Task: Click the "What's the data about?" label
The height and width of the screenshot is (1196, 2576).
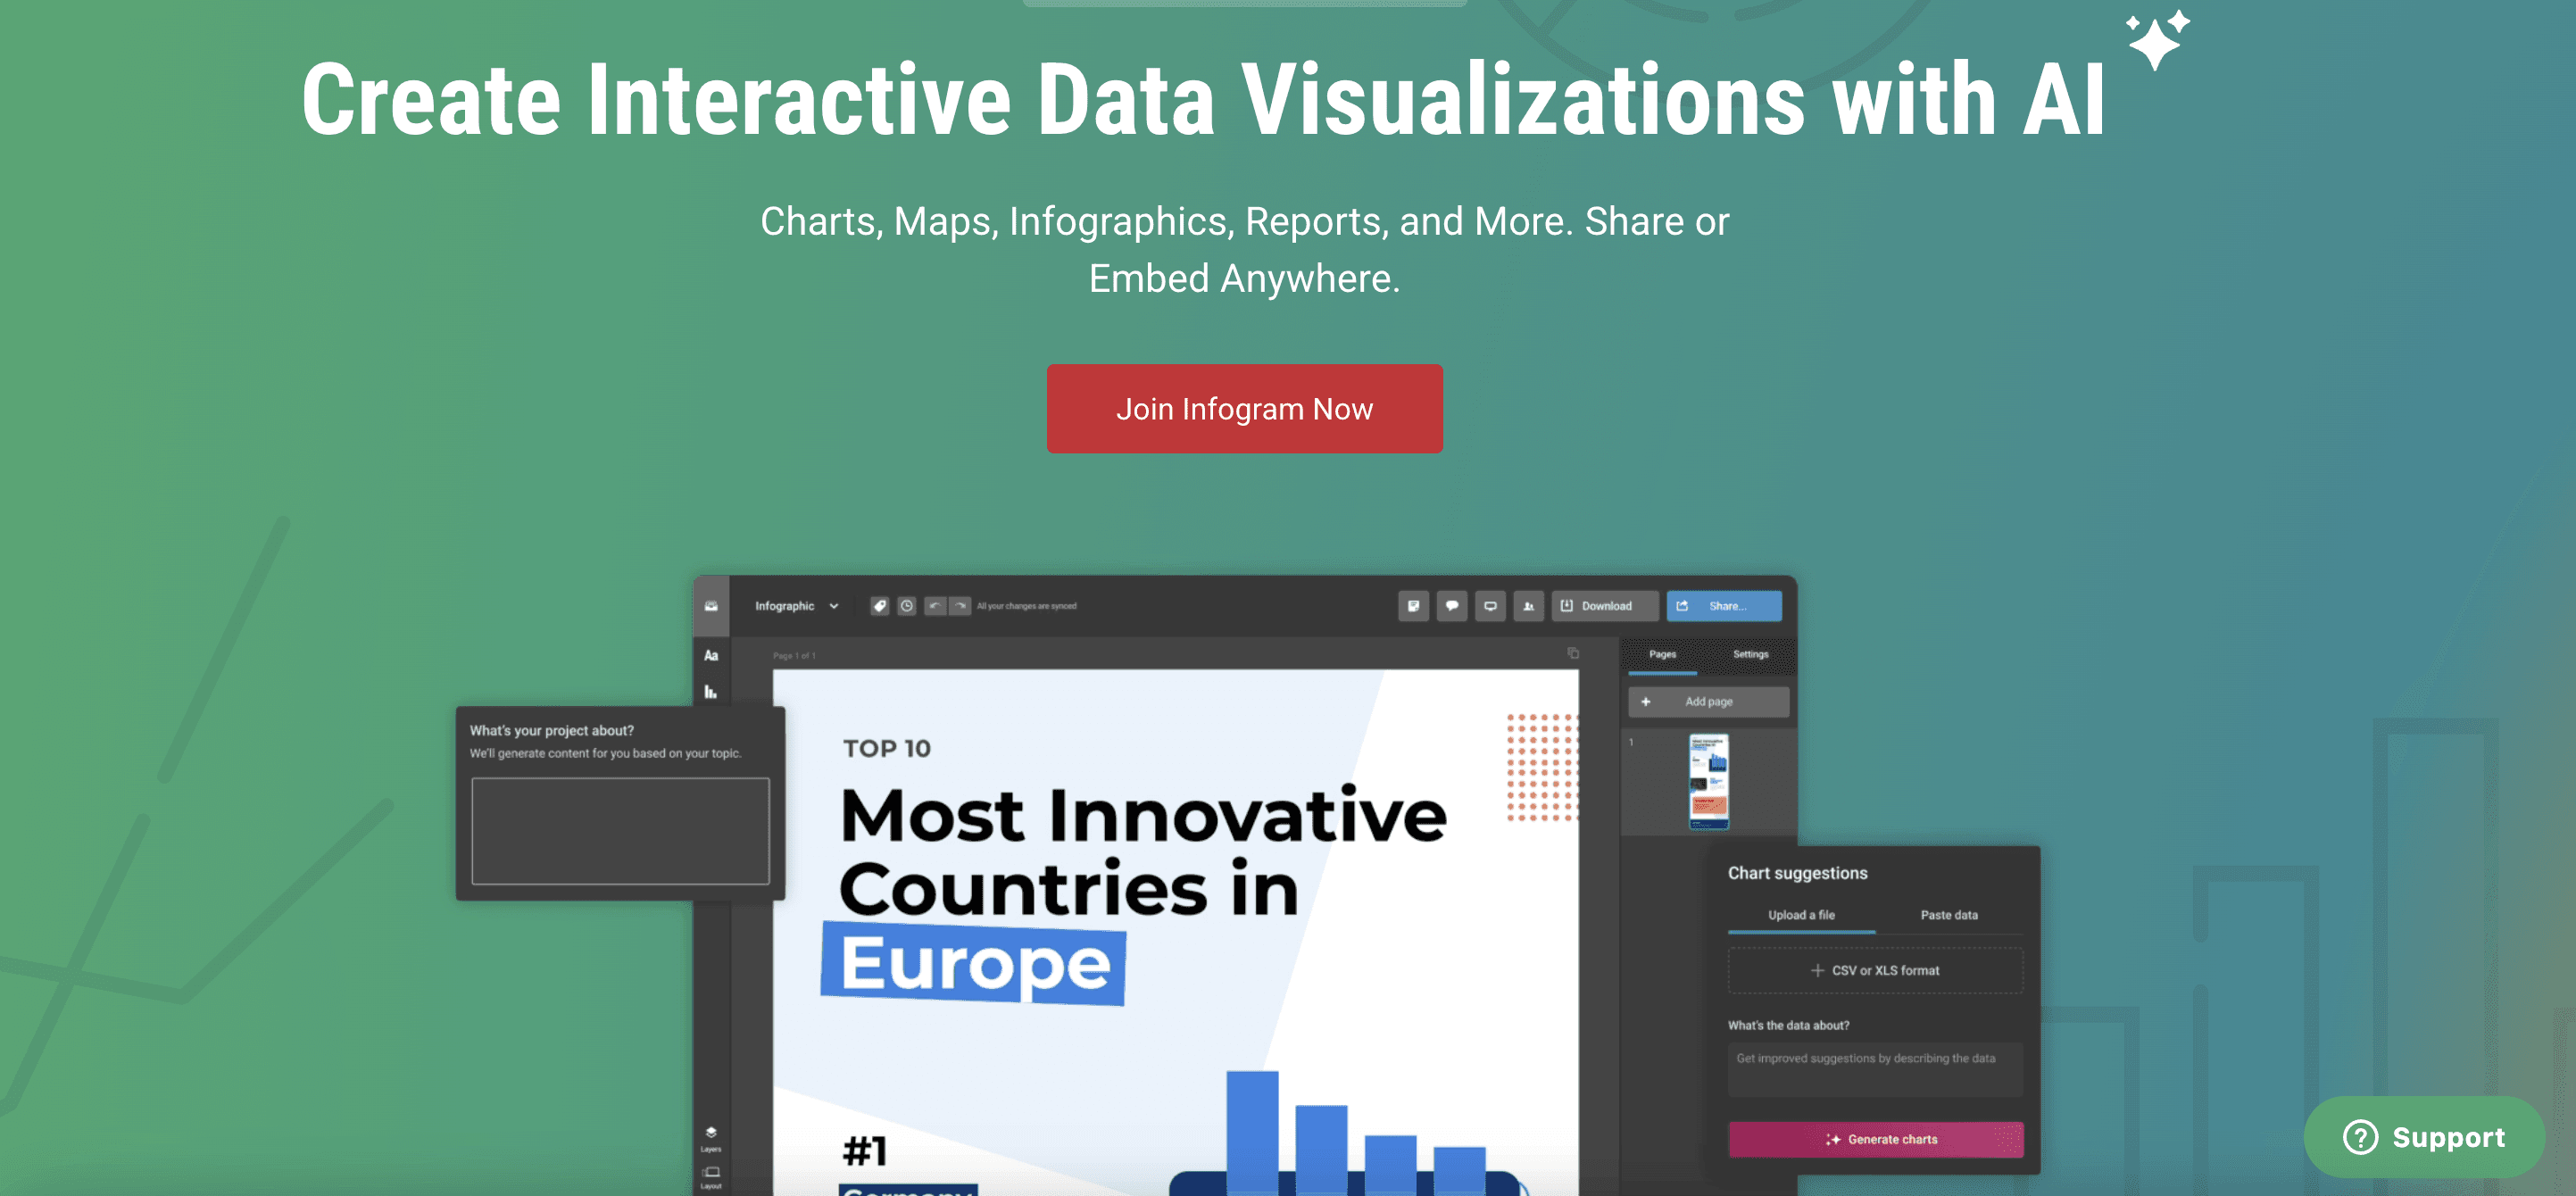Action: coord(1788,1026)
